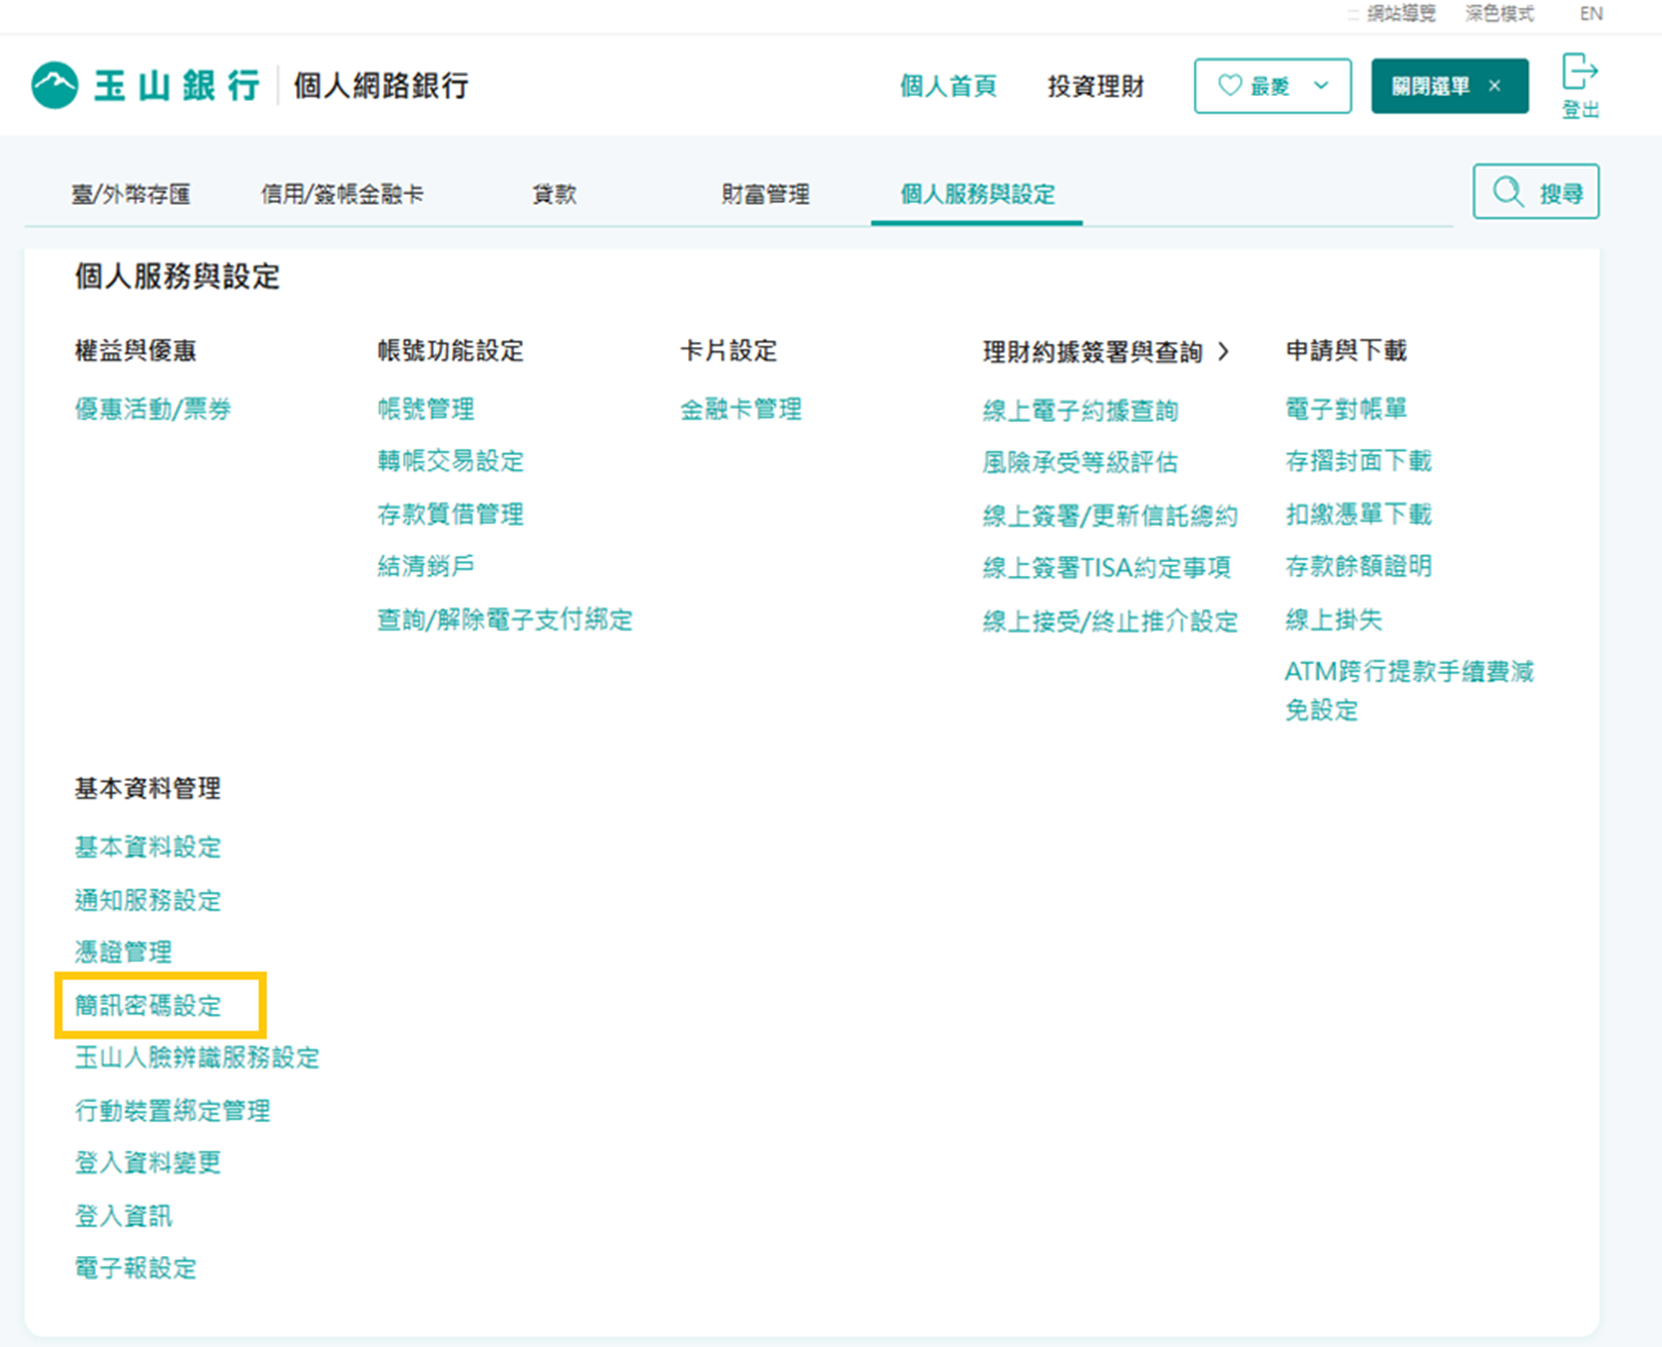Close the menu with 關閉選單 button
This screenshot has width=1662, height=1347.
tap(1449, 86)
